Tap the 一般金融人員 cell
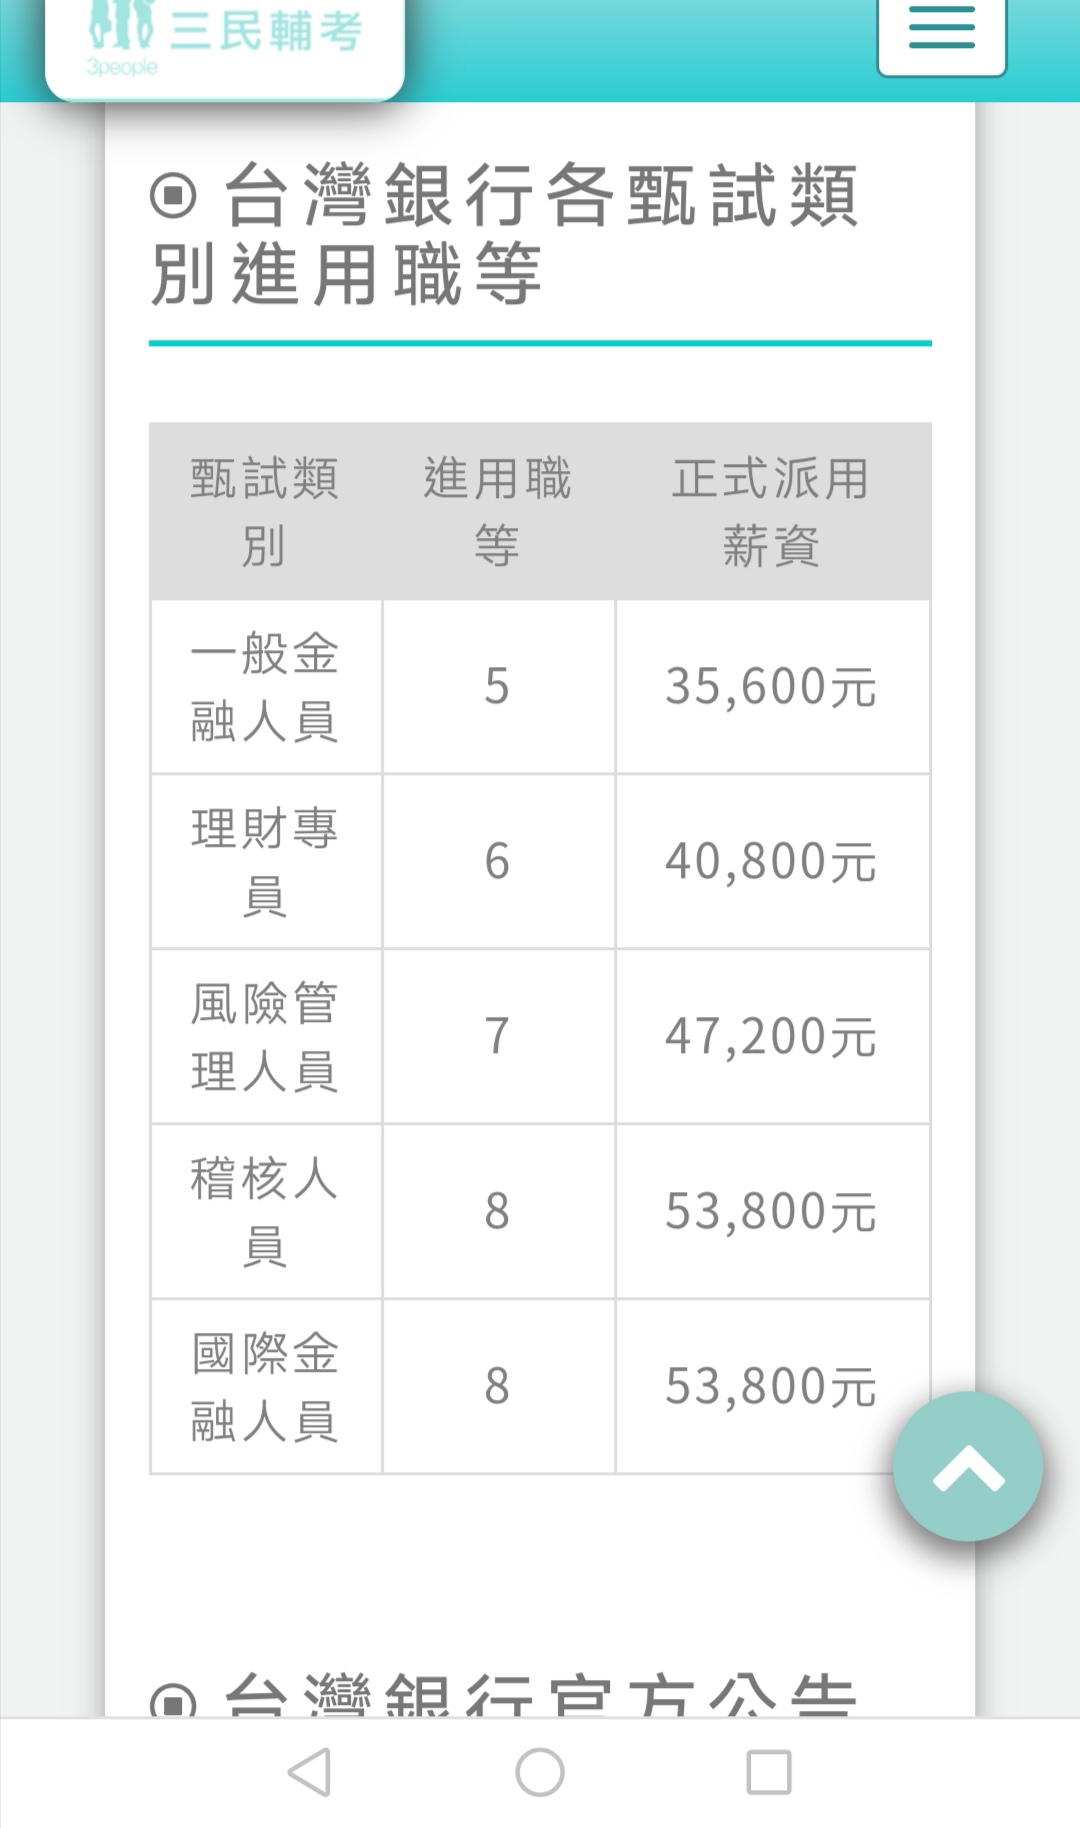 coord(265,687)
